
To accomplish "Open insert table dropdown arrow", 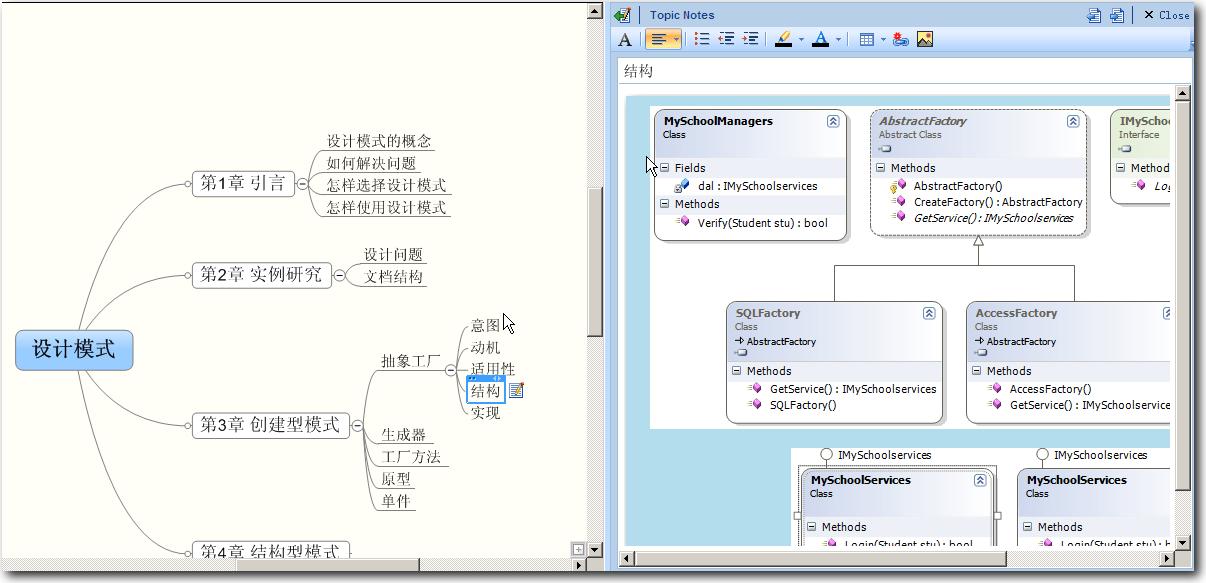I will click(x=883, y=40).
